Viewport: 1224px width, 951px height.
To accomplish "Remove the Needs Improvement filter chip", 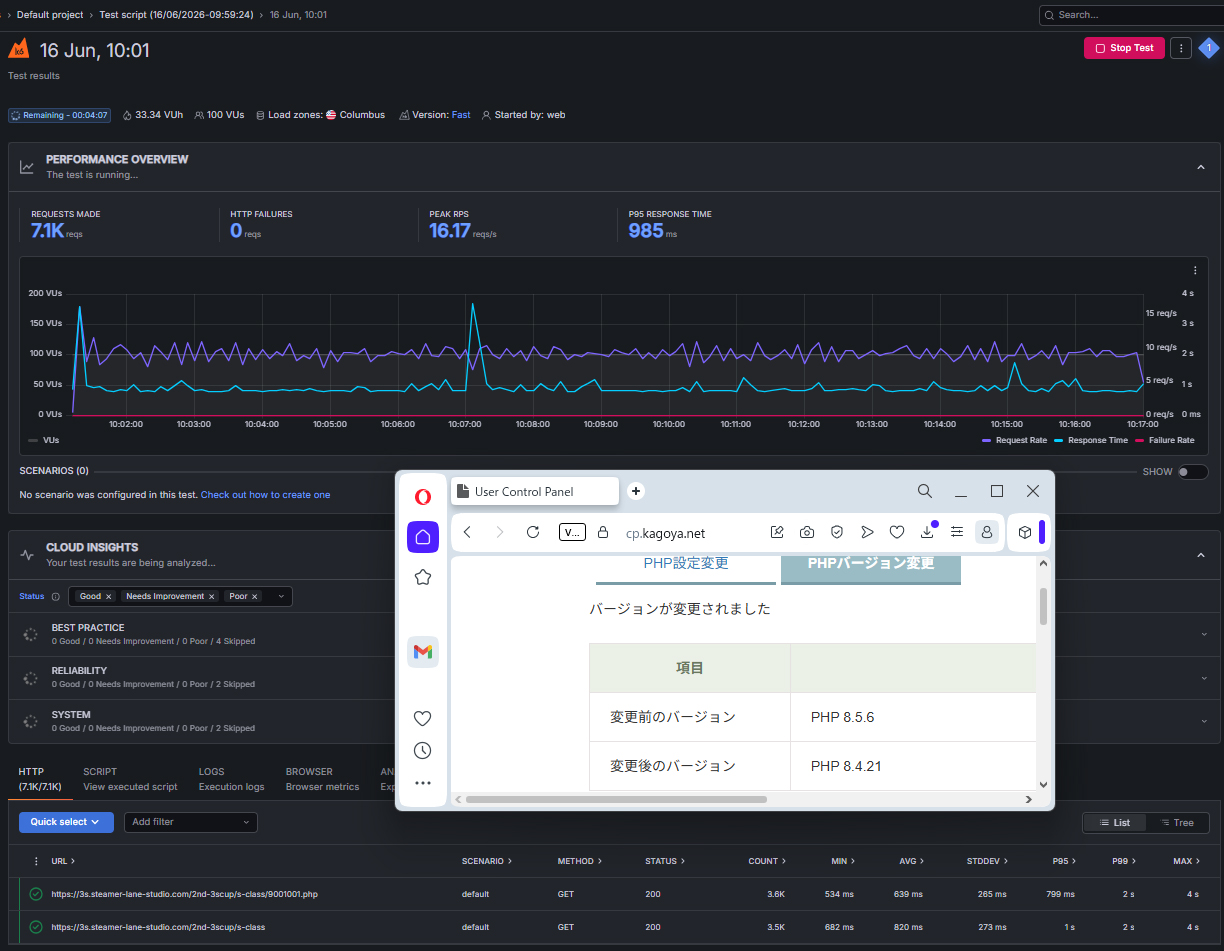I will tap(211, 596).
